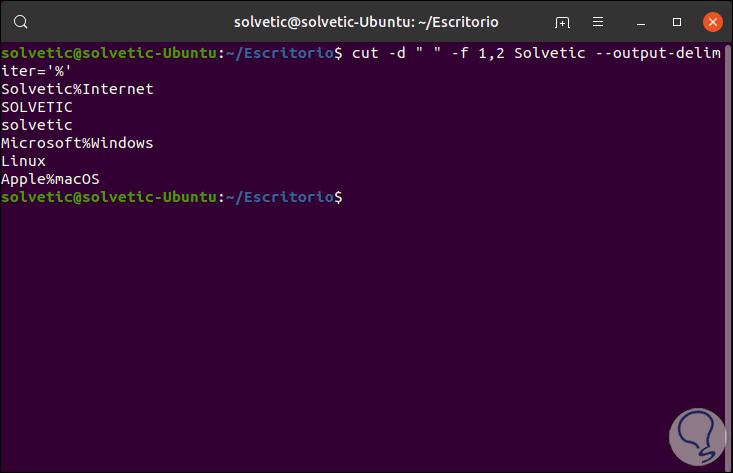
Task: Click the Solvetic%Internet output line
Action: coord(77,89)
